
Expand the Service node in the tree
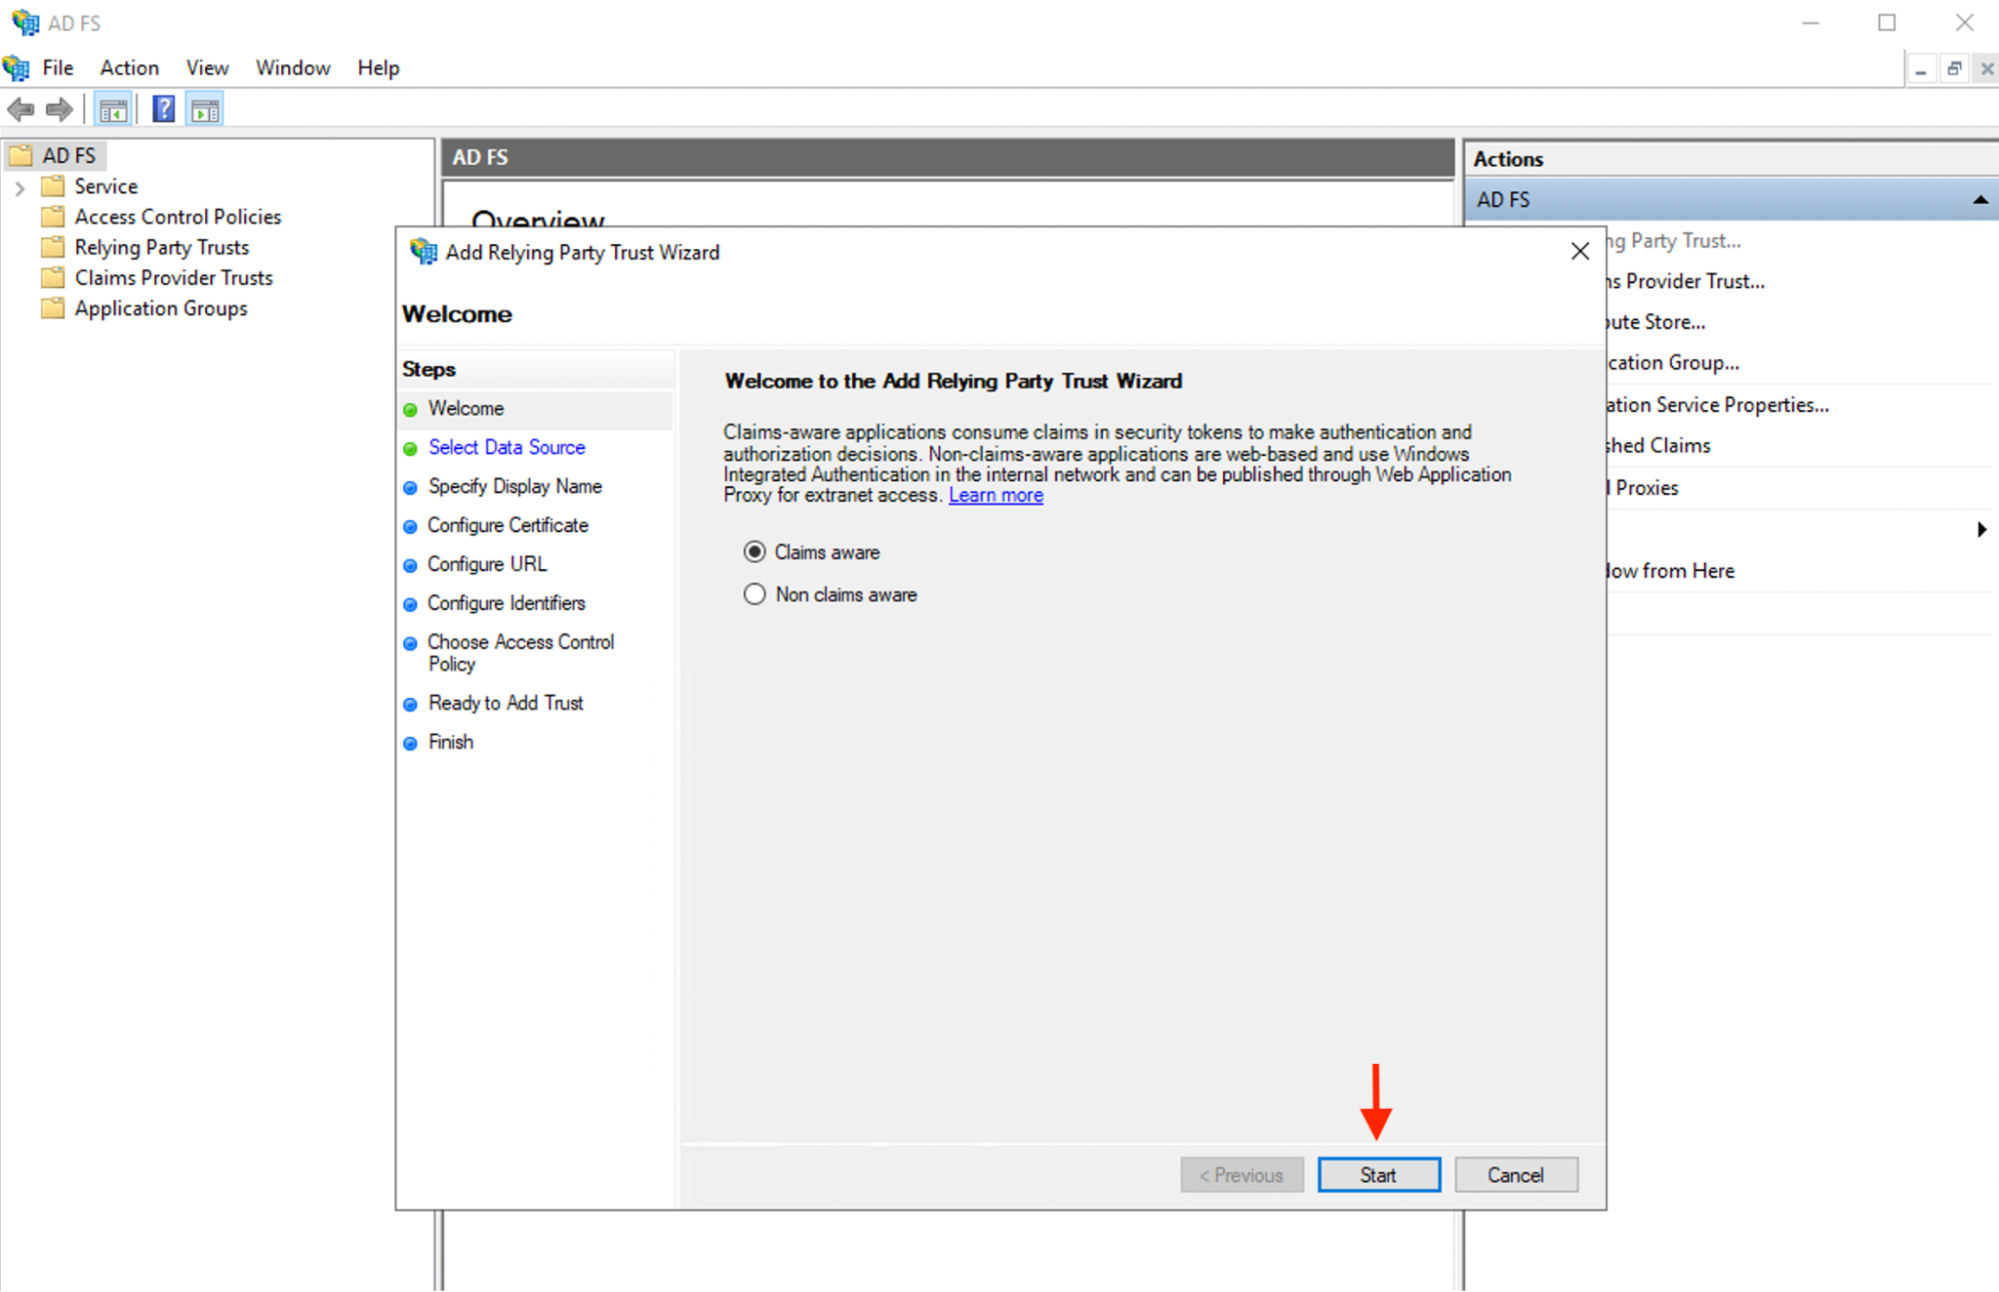click(19, 186)
